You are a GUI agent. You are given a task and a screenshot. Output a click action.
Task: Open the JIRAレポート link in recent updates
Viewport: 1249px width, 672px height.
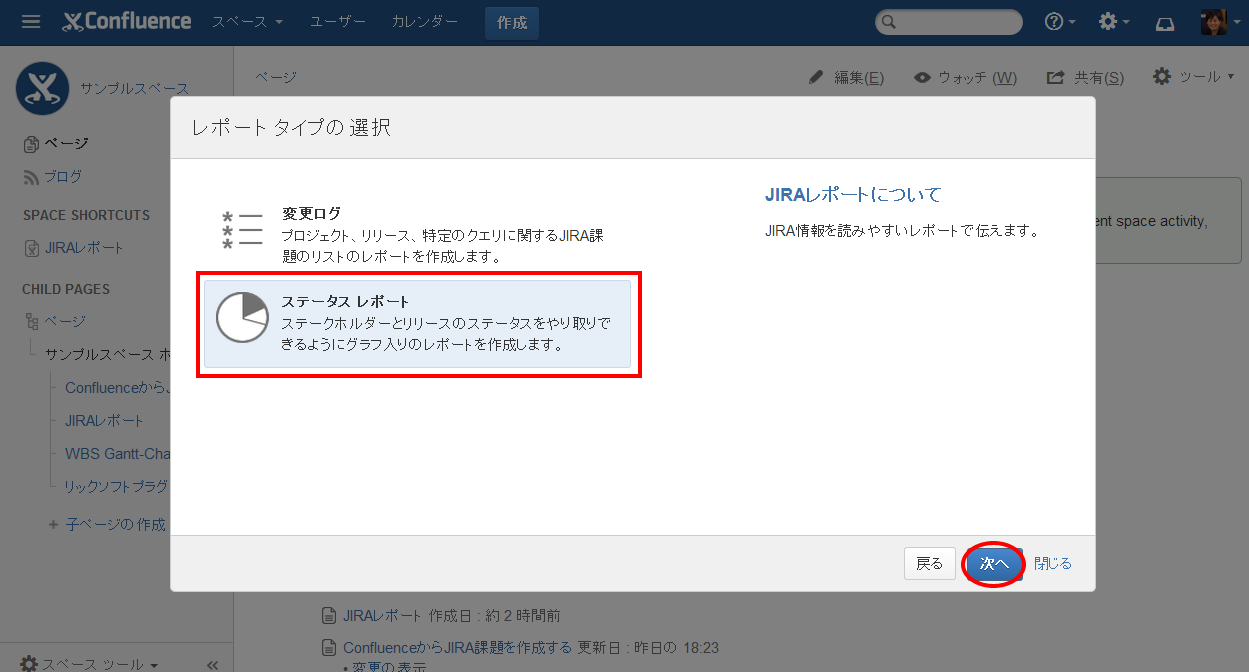pos(383,615)
